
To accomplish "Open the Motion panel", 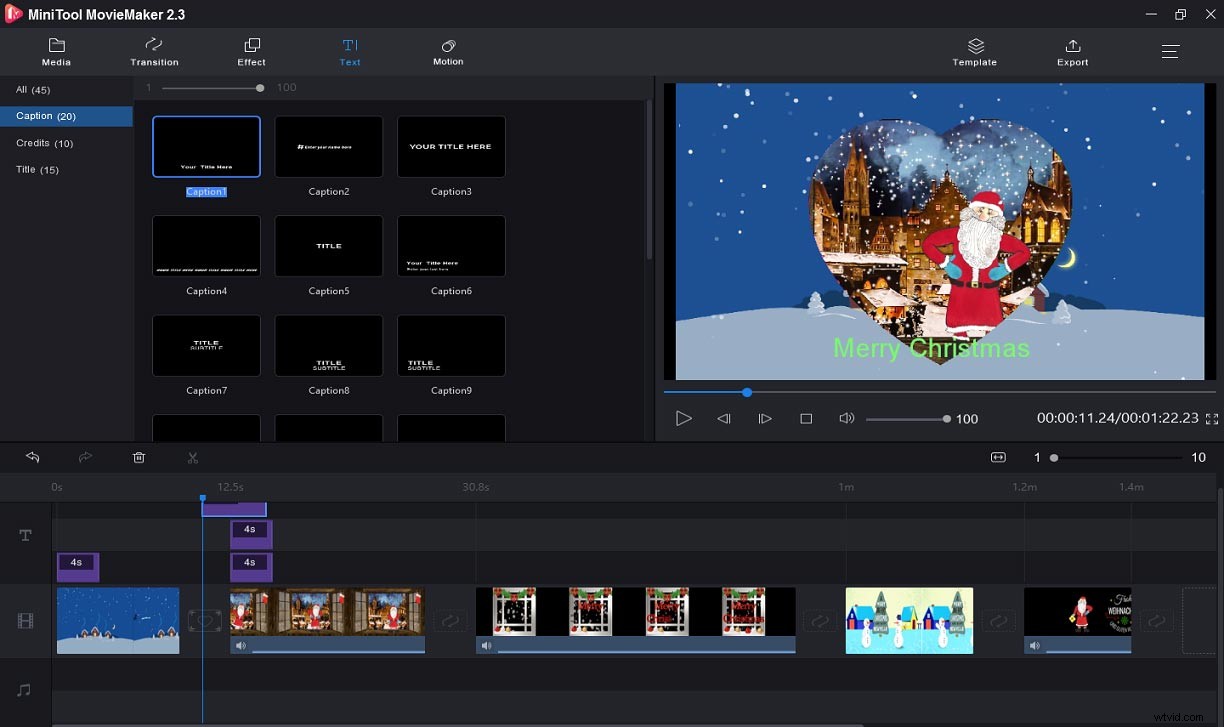I will [x=448, y=51].
